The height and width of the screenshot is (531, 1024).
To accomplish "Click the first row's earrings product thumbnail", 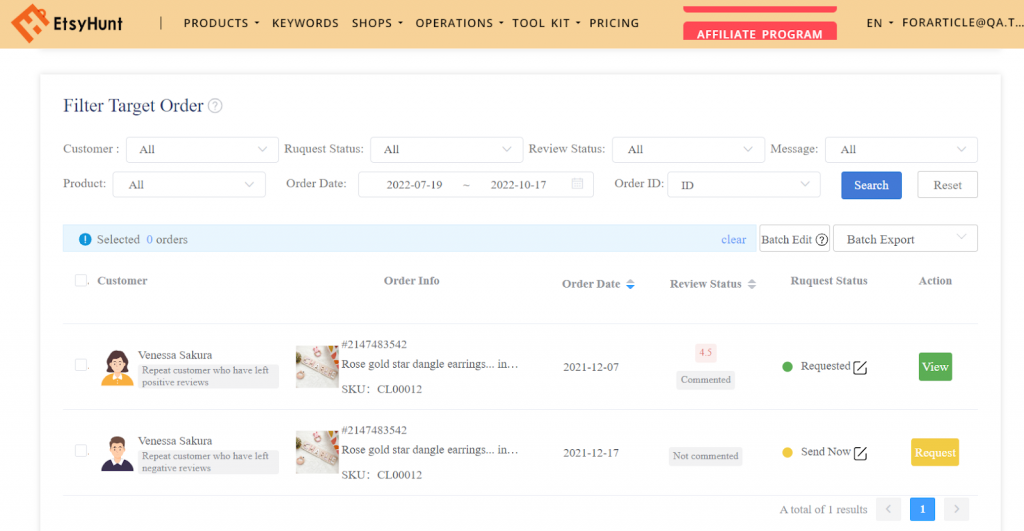I will (x=315, y=367).
